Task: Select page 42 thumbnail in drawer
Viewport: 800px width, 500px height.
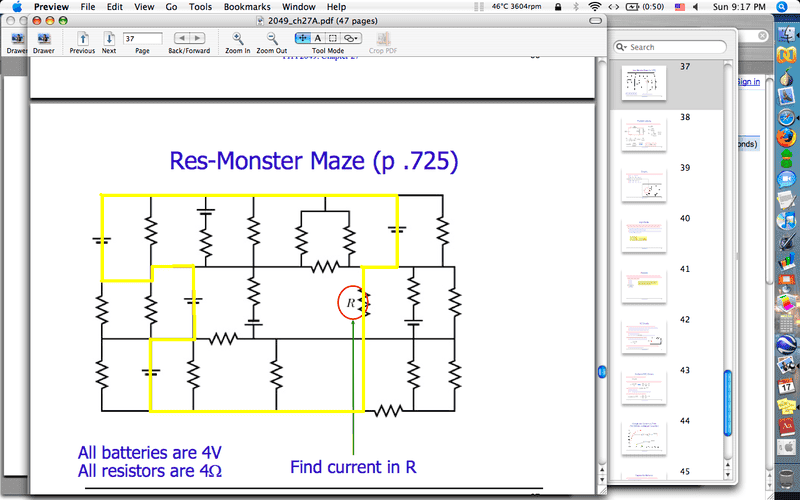Action: pyautogui.click(x=643, y=336)
